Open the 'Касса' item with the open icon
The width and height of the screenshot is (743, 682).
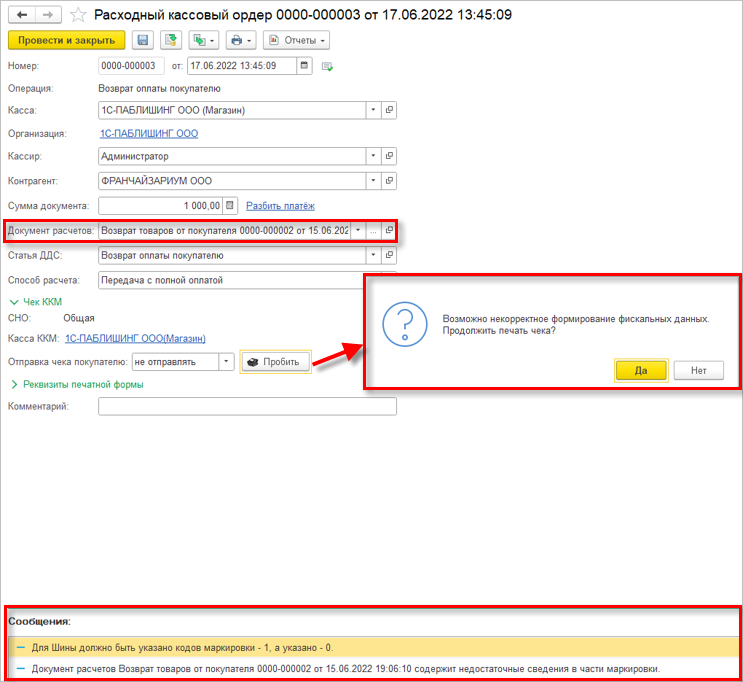click(x=389, y=110)
